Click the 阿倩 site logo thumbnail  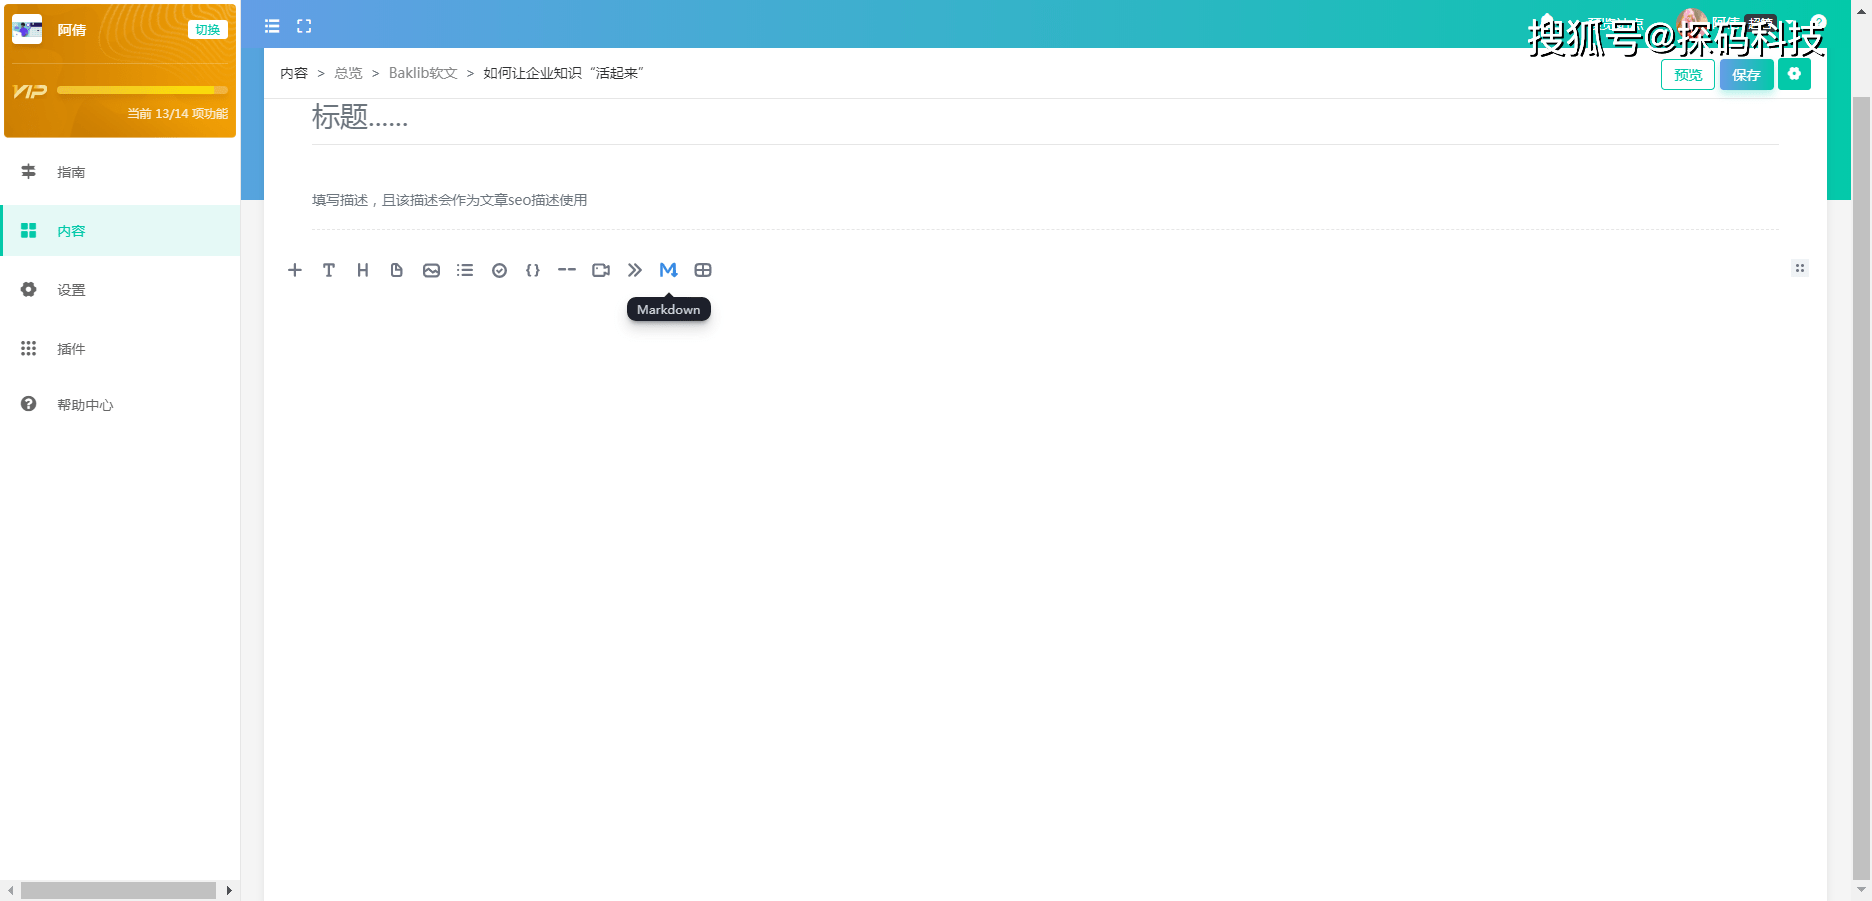point(27,29)
